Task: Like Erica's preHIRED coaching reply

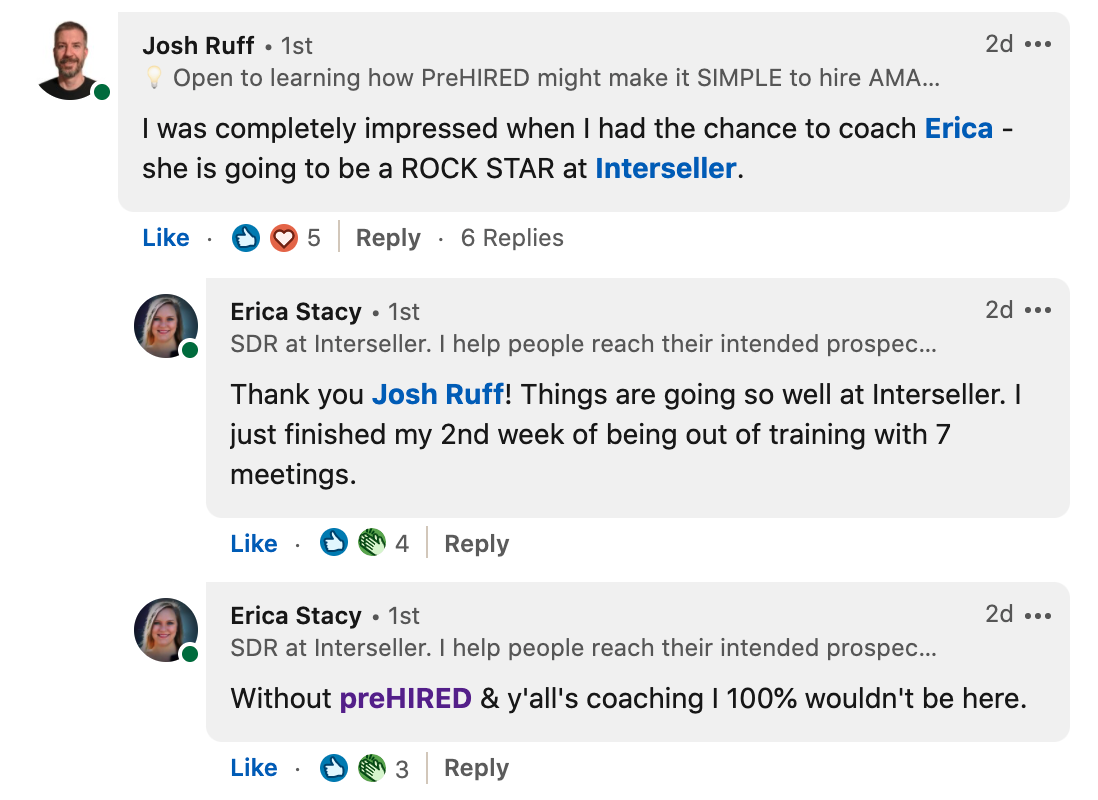Action: coord(254,768)
